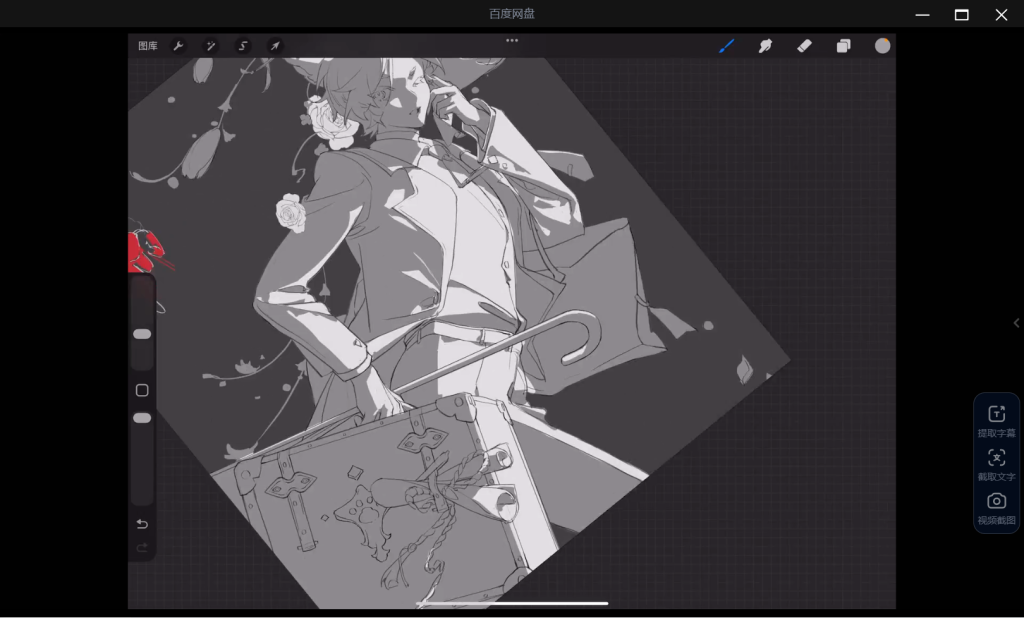Activate the Selection S-shaped tool
1024x618 pixels.
pos(243,46)
